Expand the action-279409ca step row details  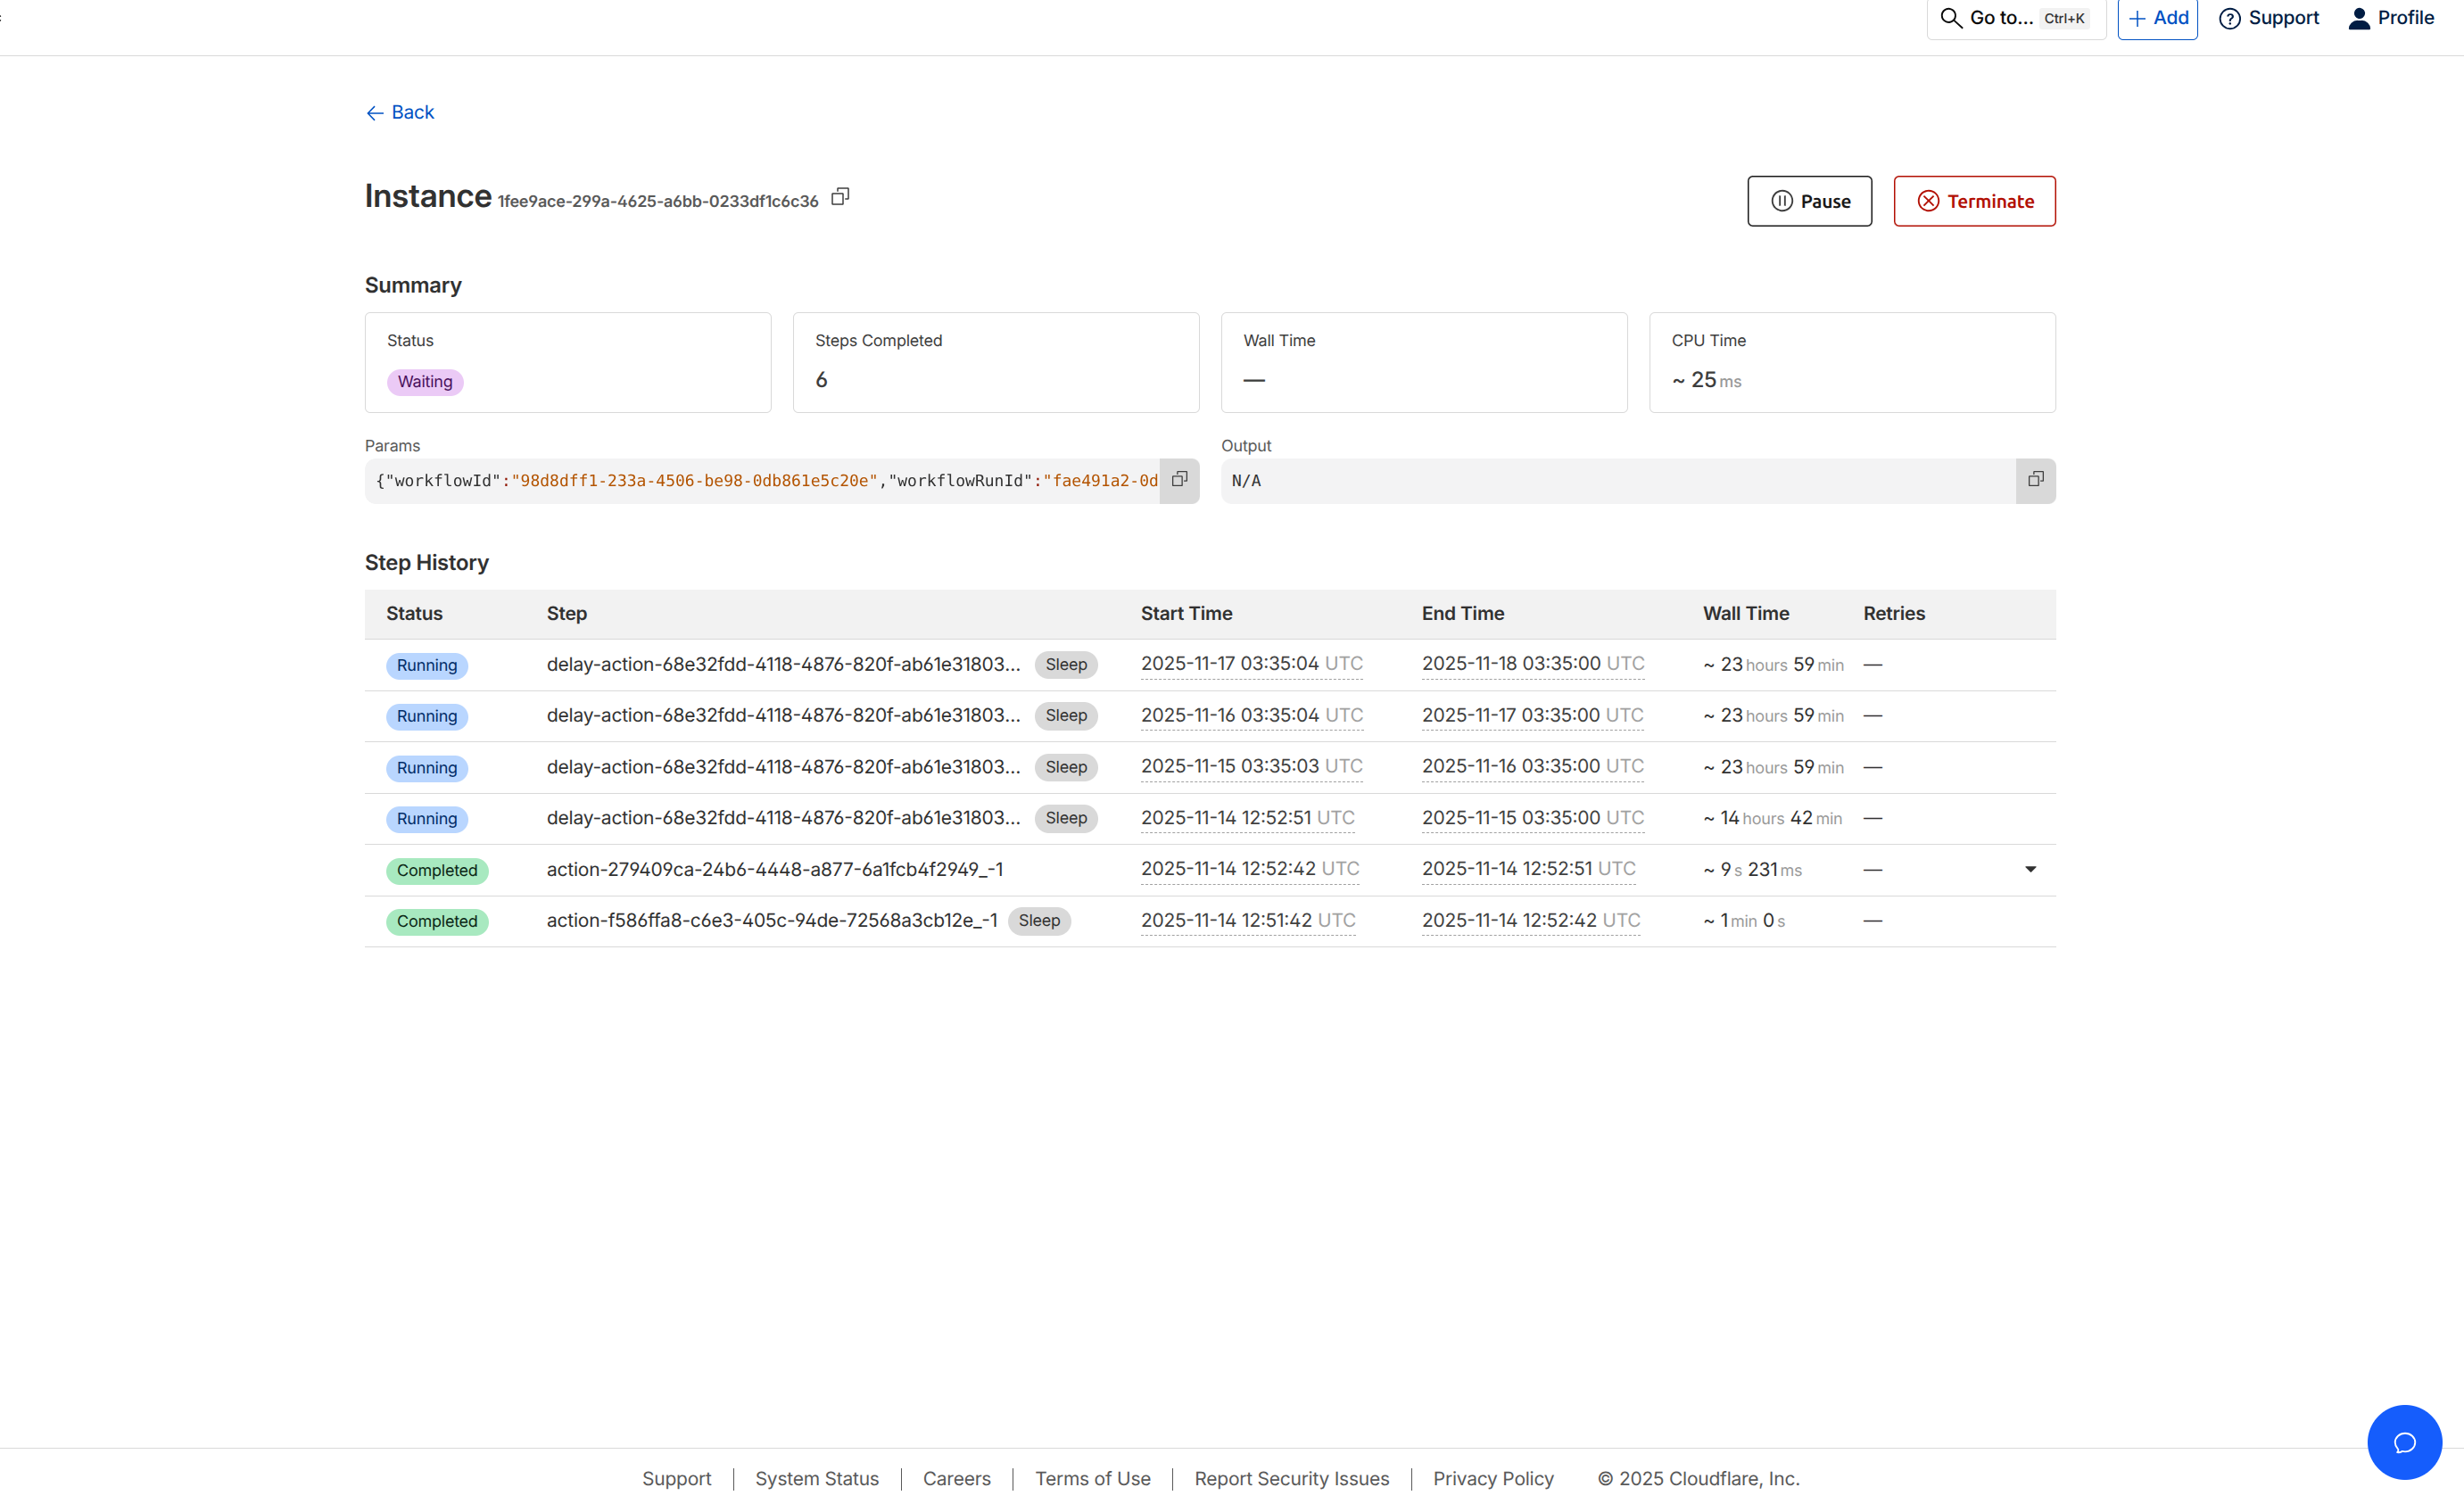coord(2030,869)
